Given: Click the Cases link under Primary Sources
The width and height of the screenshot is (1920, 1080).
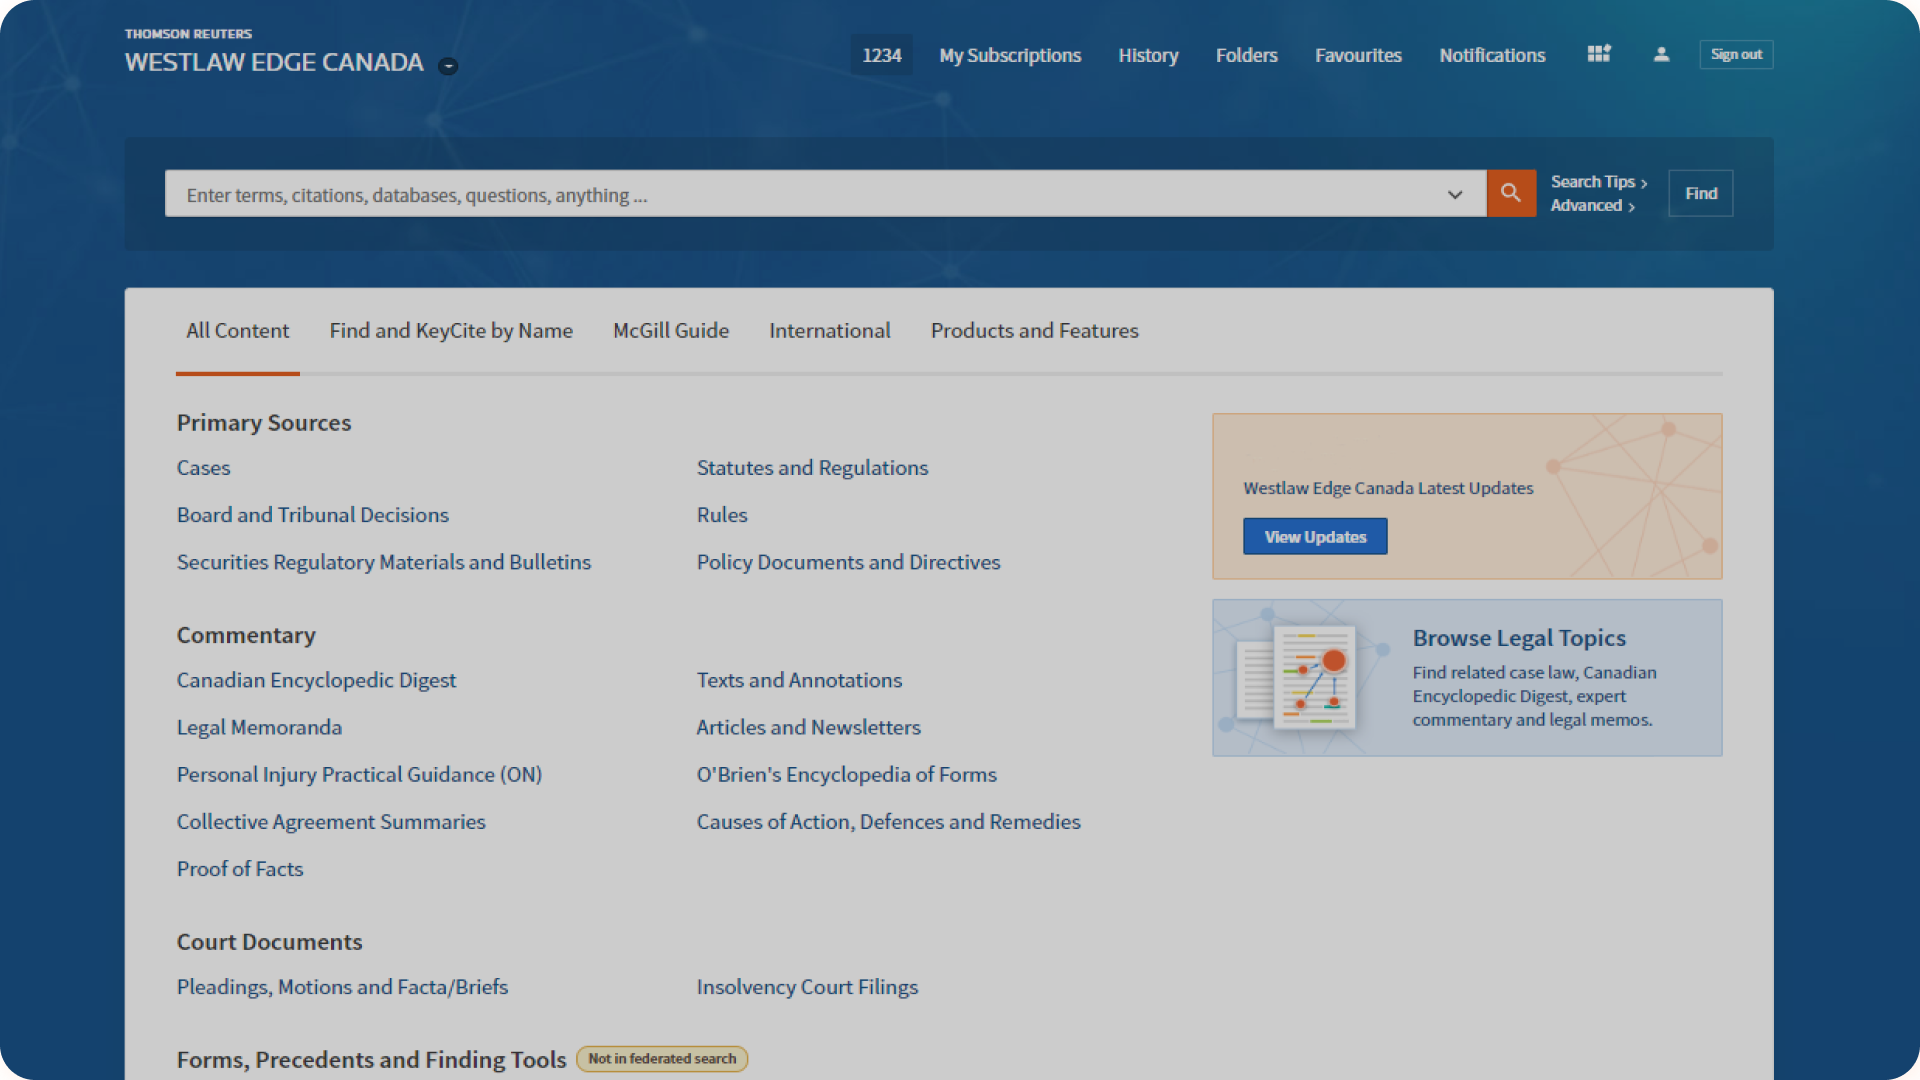Looking at the screenshot, I should 202,467.
